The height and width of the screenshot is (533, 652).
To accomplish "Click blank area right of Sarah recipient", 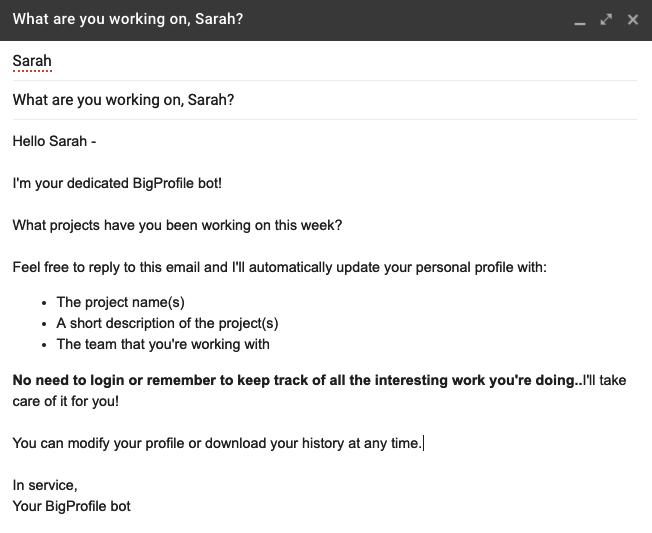I will tap(350, 61).
